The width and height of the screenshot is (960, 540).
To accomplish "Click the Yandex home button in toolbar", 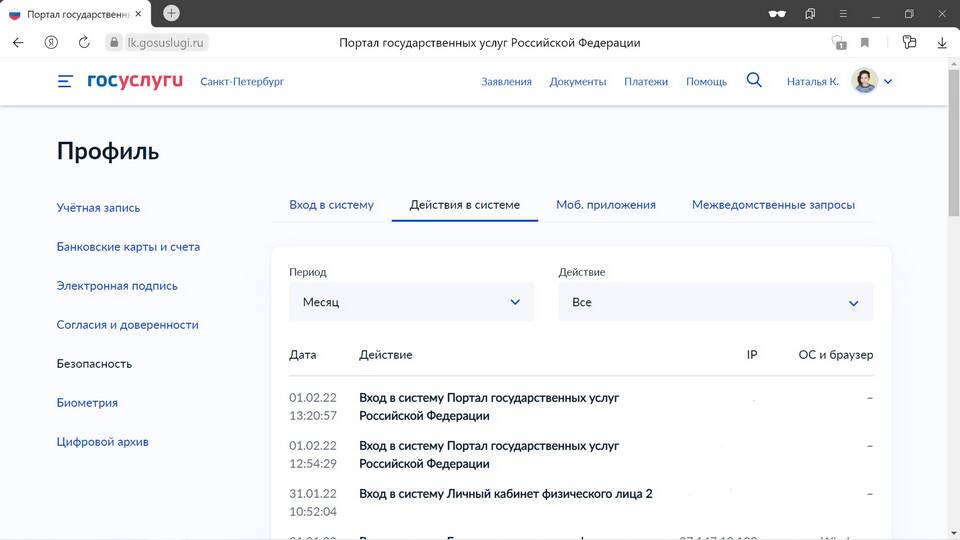I will pos(51,42).
